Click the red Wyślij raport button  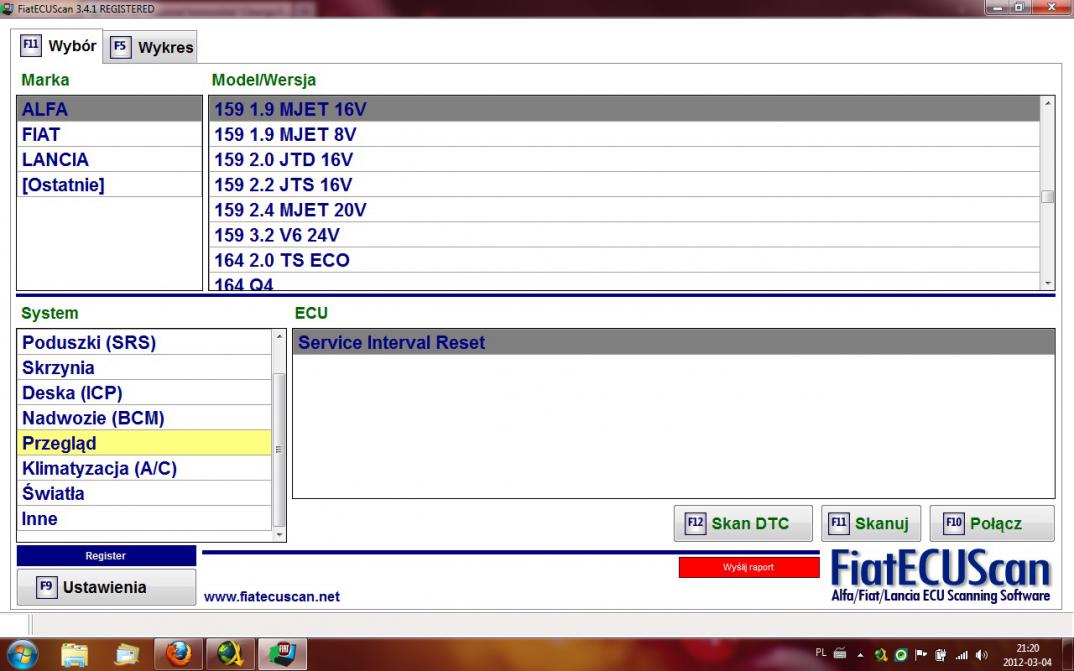pyautogui.click(x=749, y=567)
